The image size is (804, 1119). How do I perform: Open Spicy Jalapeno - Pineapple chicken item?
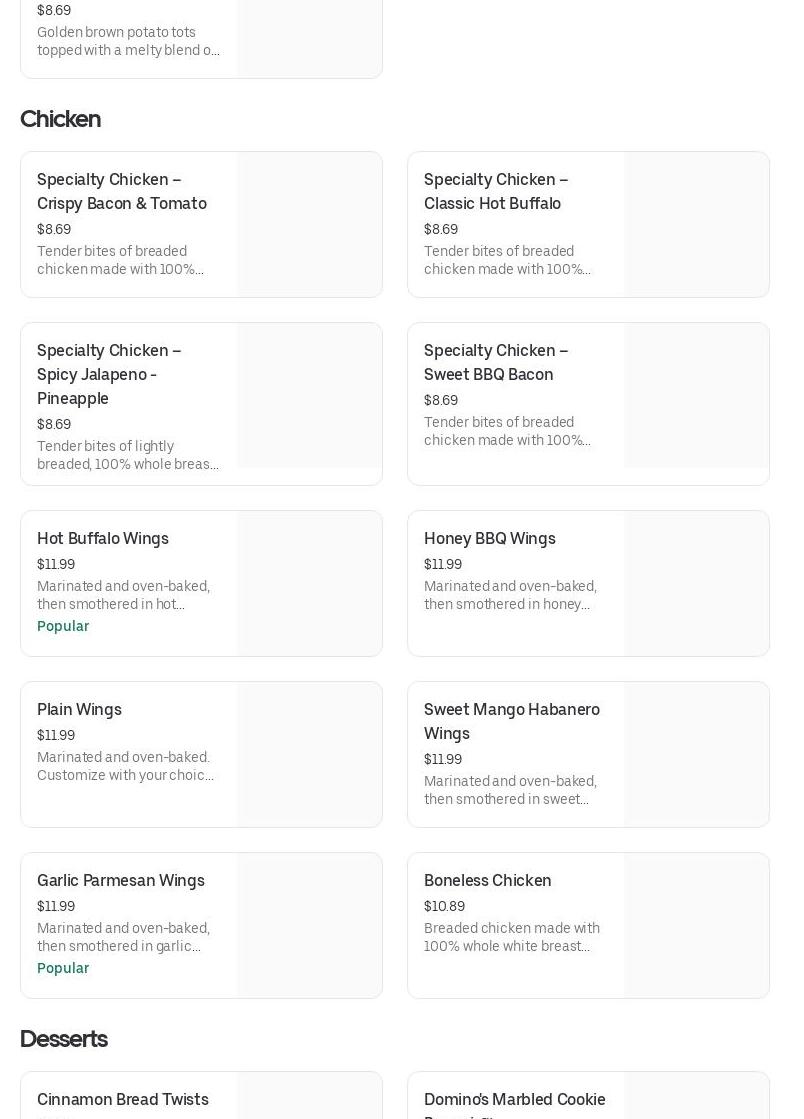(109, 374)
